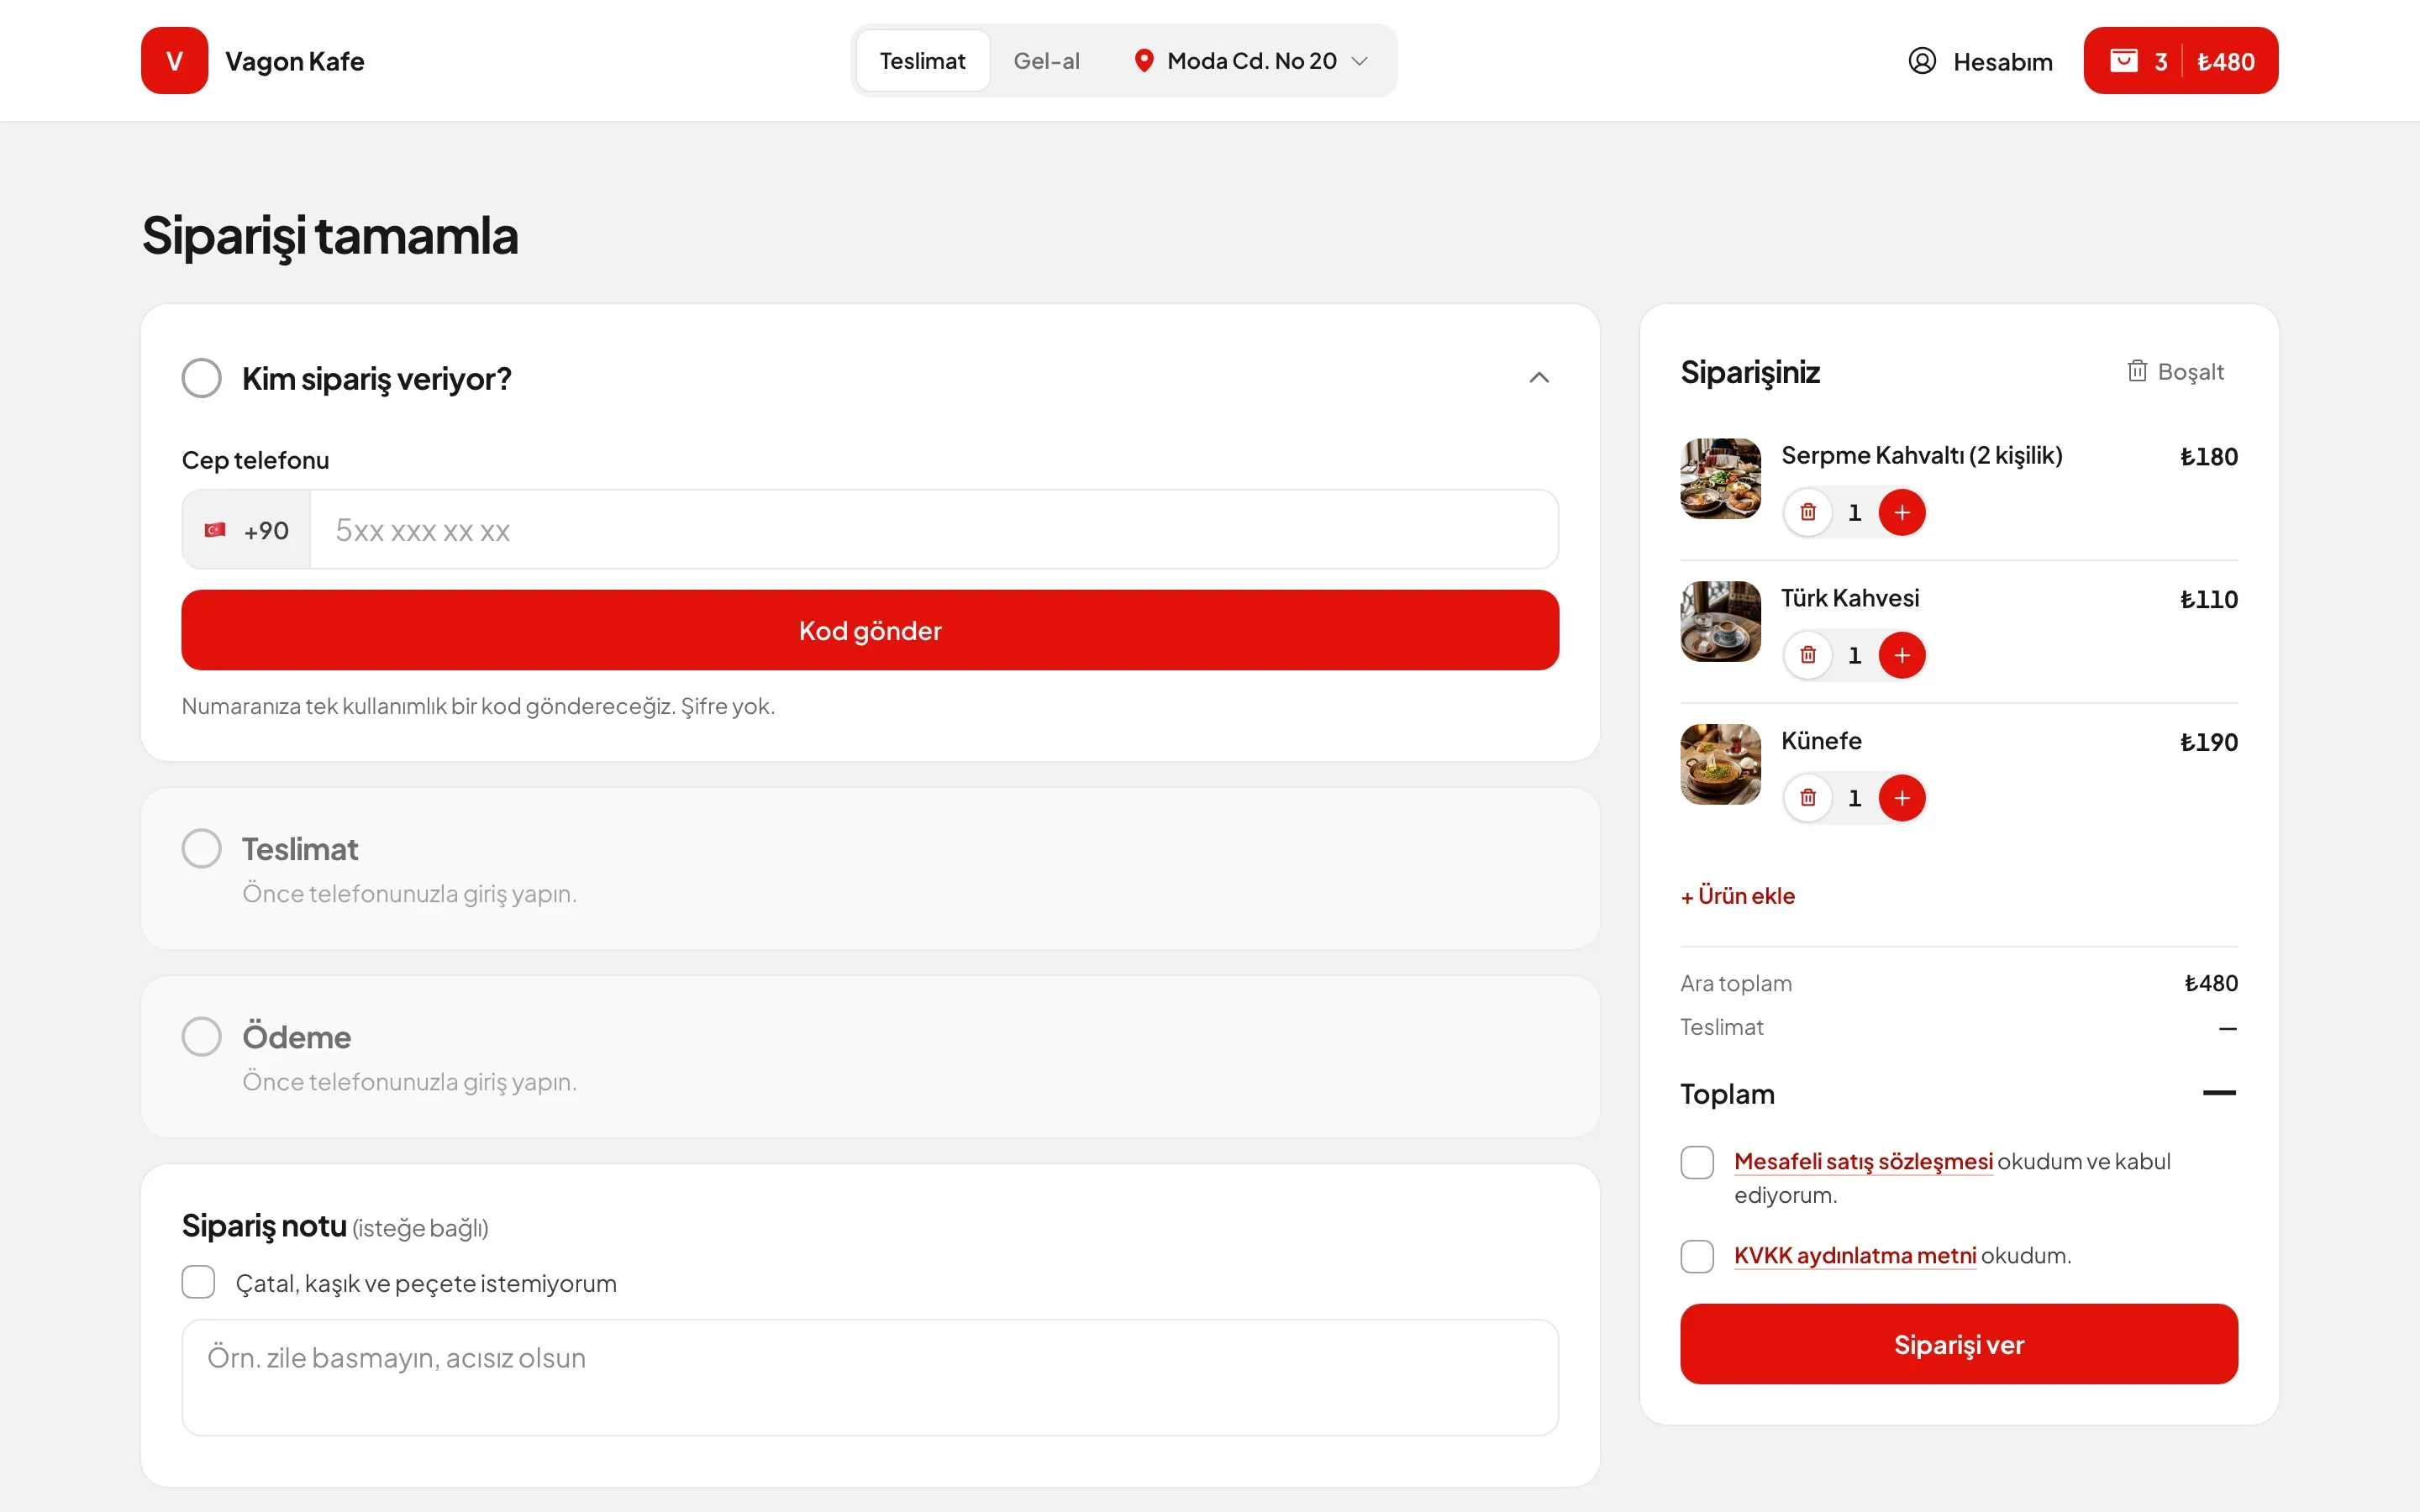The width and height of the screenshot is (2420, 1512).
Task: Switch to the Gel-al pickup tab
Action: pyautogui.click(x=1046, y=61)
